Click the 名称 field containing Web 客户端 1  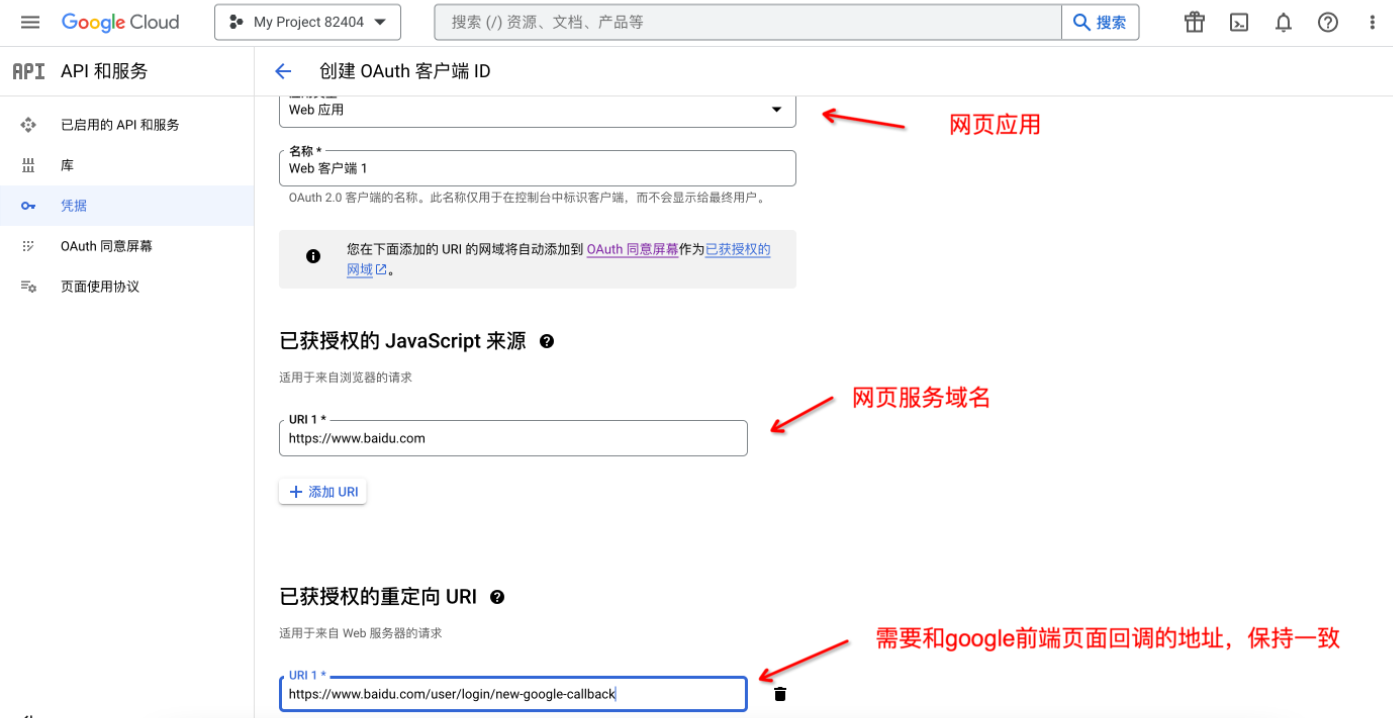tap(537, 168)
